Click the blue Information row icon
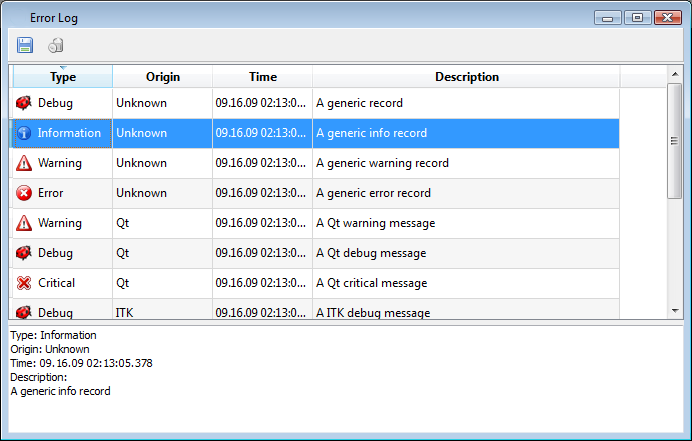 coord(24,133)
